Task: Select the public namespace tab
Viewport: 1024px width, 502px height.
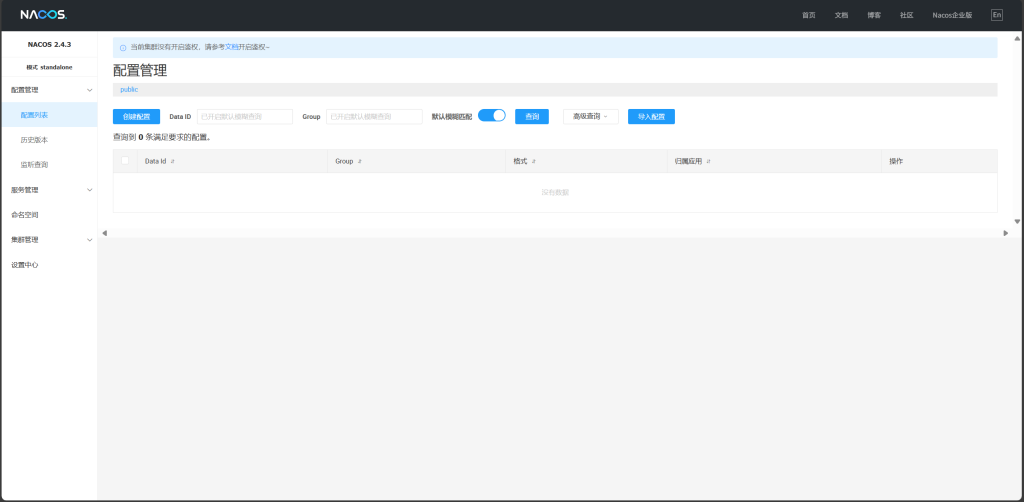Action: click(129, 90)
